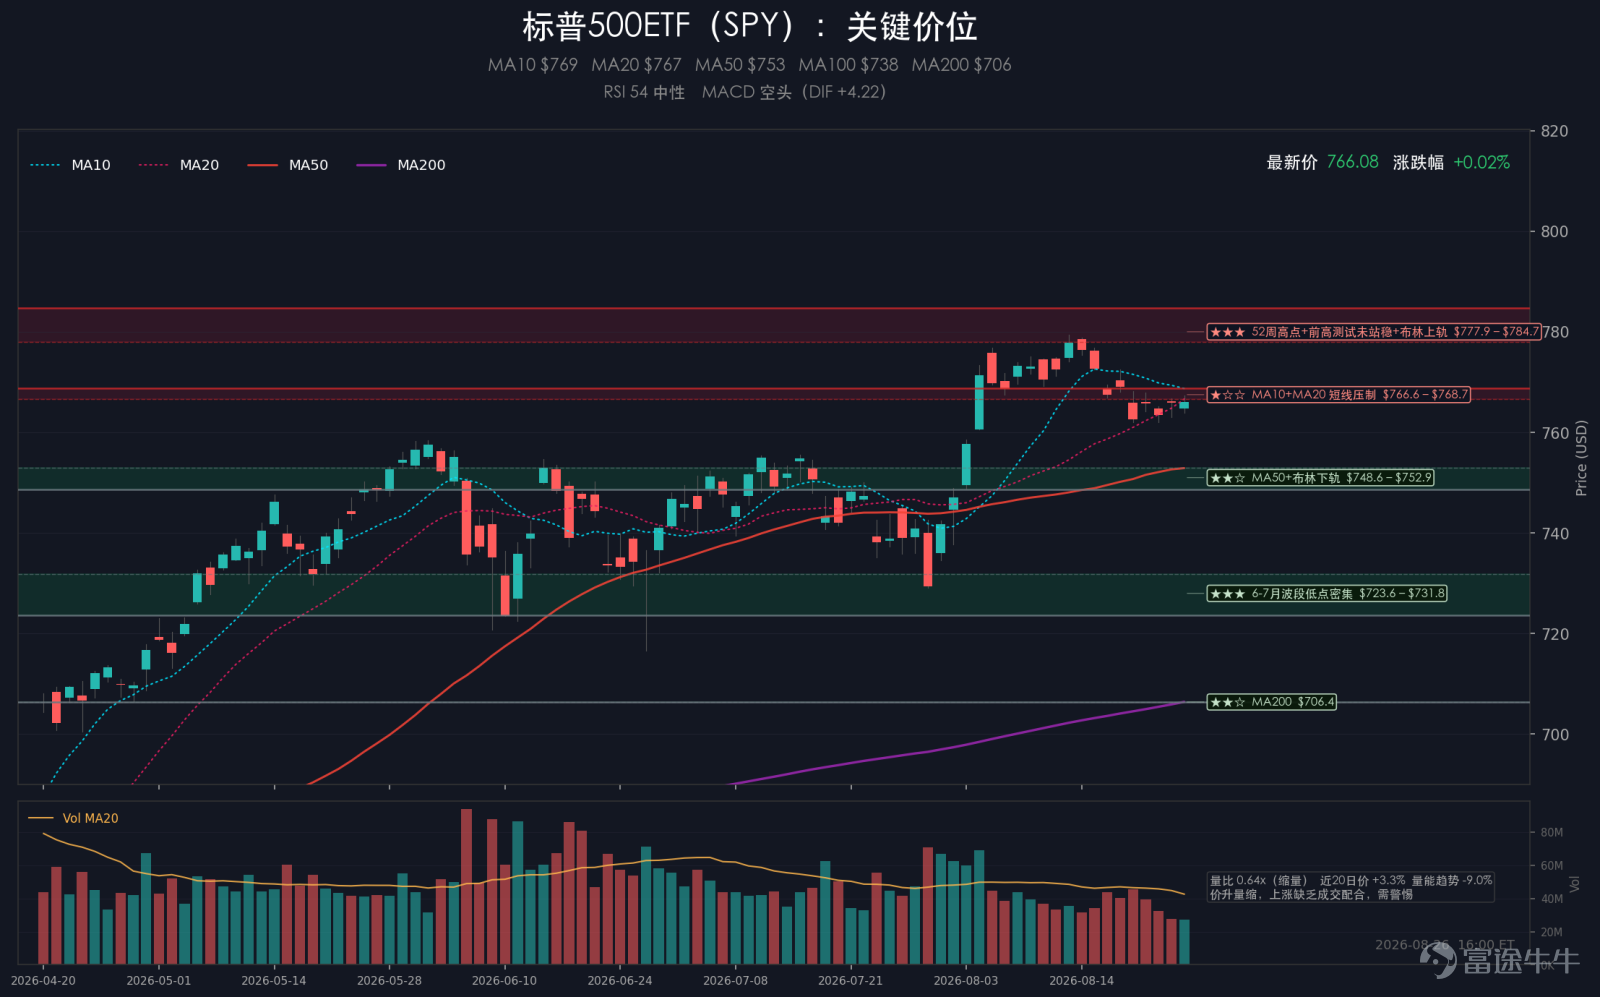Click the MA10+MA20 短线压制 annotation box
This screenshot has height=997, width=1600.
1339,395
